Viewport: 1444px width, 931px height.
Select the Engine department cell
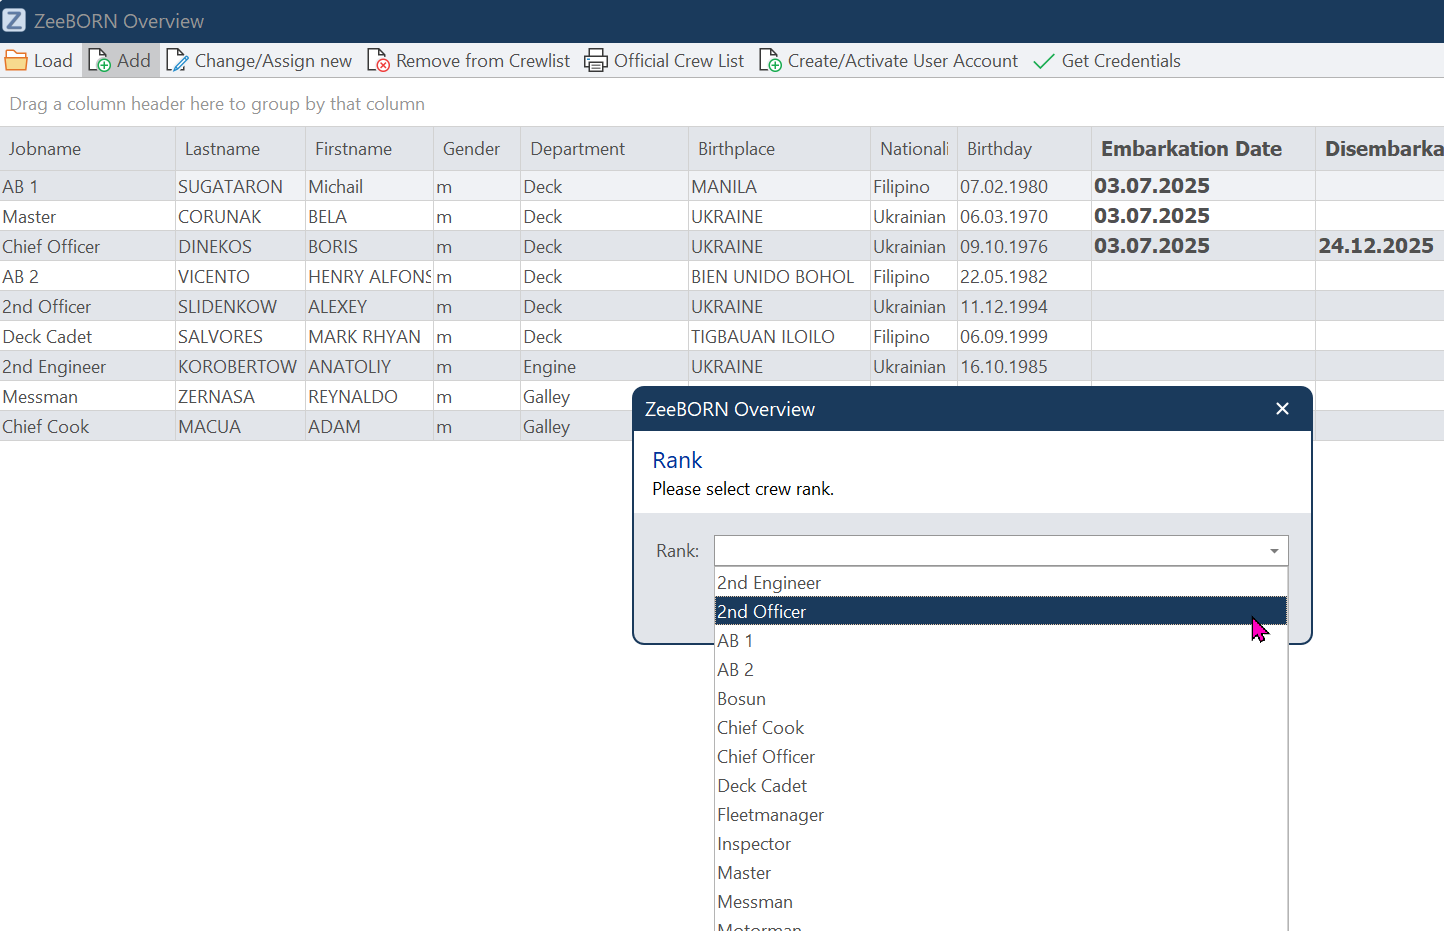coord(605,367)
